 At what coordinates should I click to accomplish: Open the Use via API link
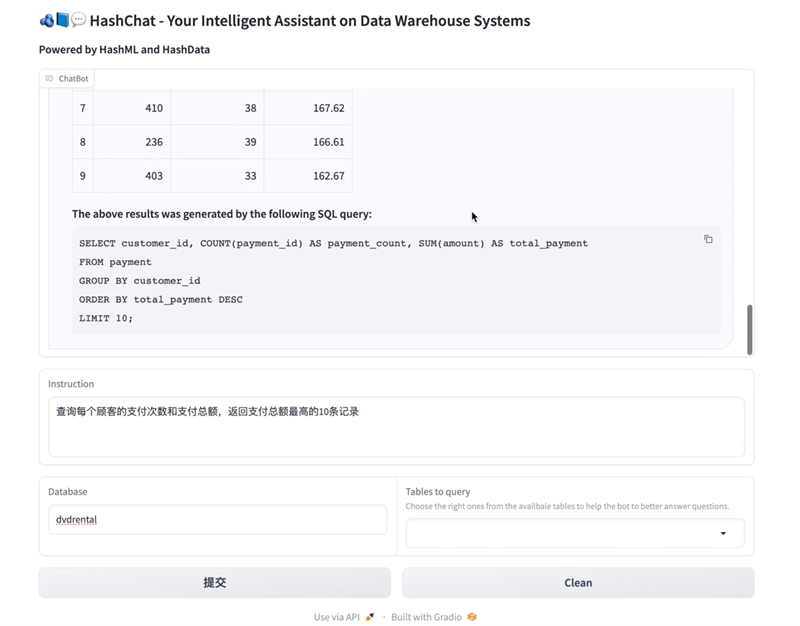pyautogui.click(x=337, y=617)
